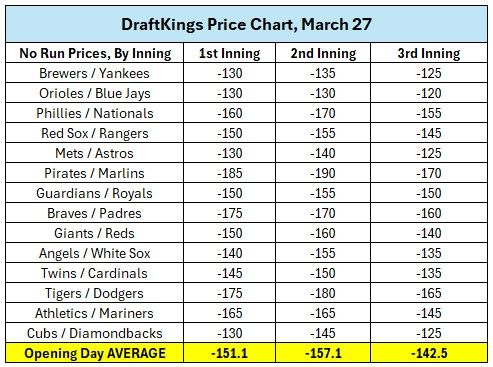Select the Opening Day AVERAGE yellow cell
The image size is (493, 367).
(95, 353)
